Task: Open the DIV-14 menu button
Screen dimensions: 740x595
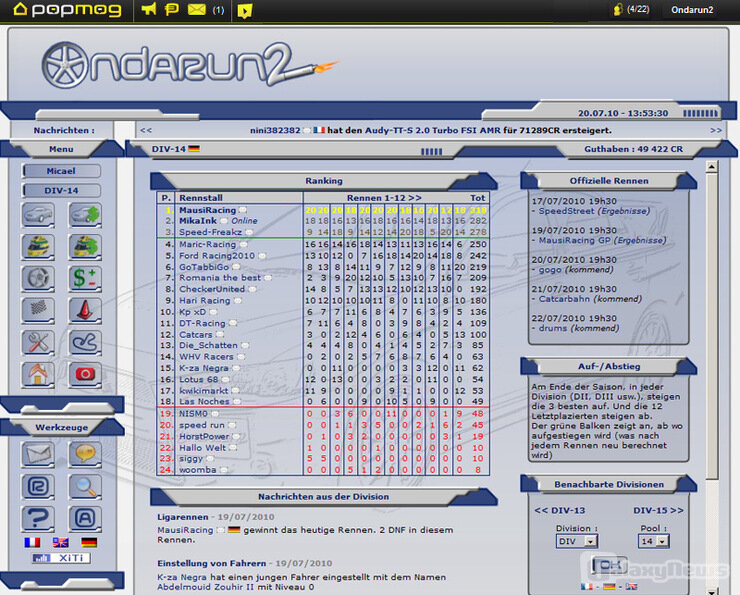Action: pyautogui.click(x=61, y=191)
